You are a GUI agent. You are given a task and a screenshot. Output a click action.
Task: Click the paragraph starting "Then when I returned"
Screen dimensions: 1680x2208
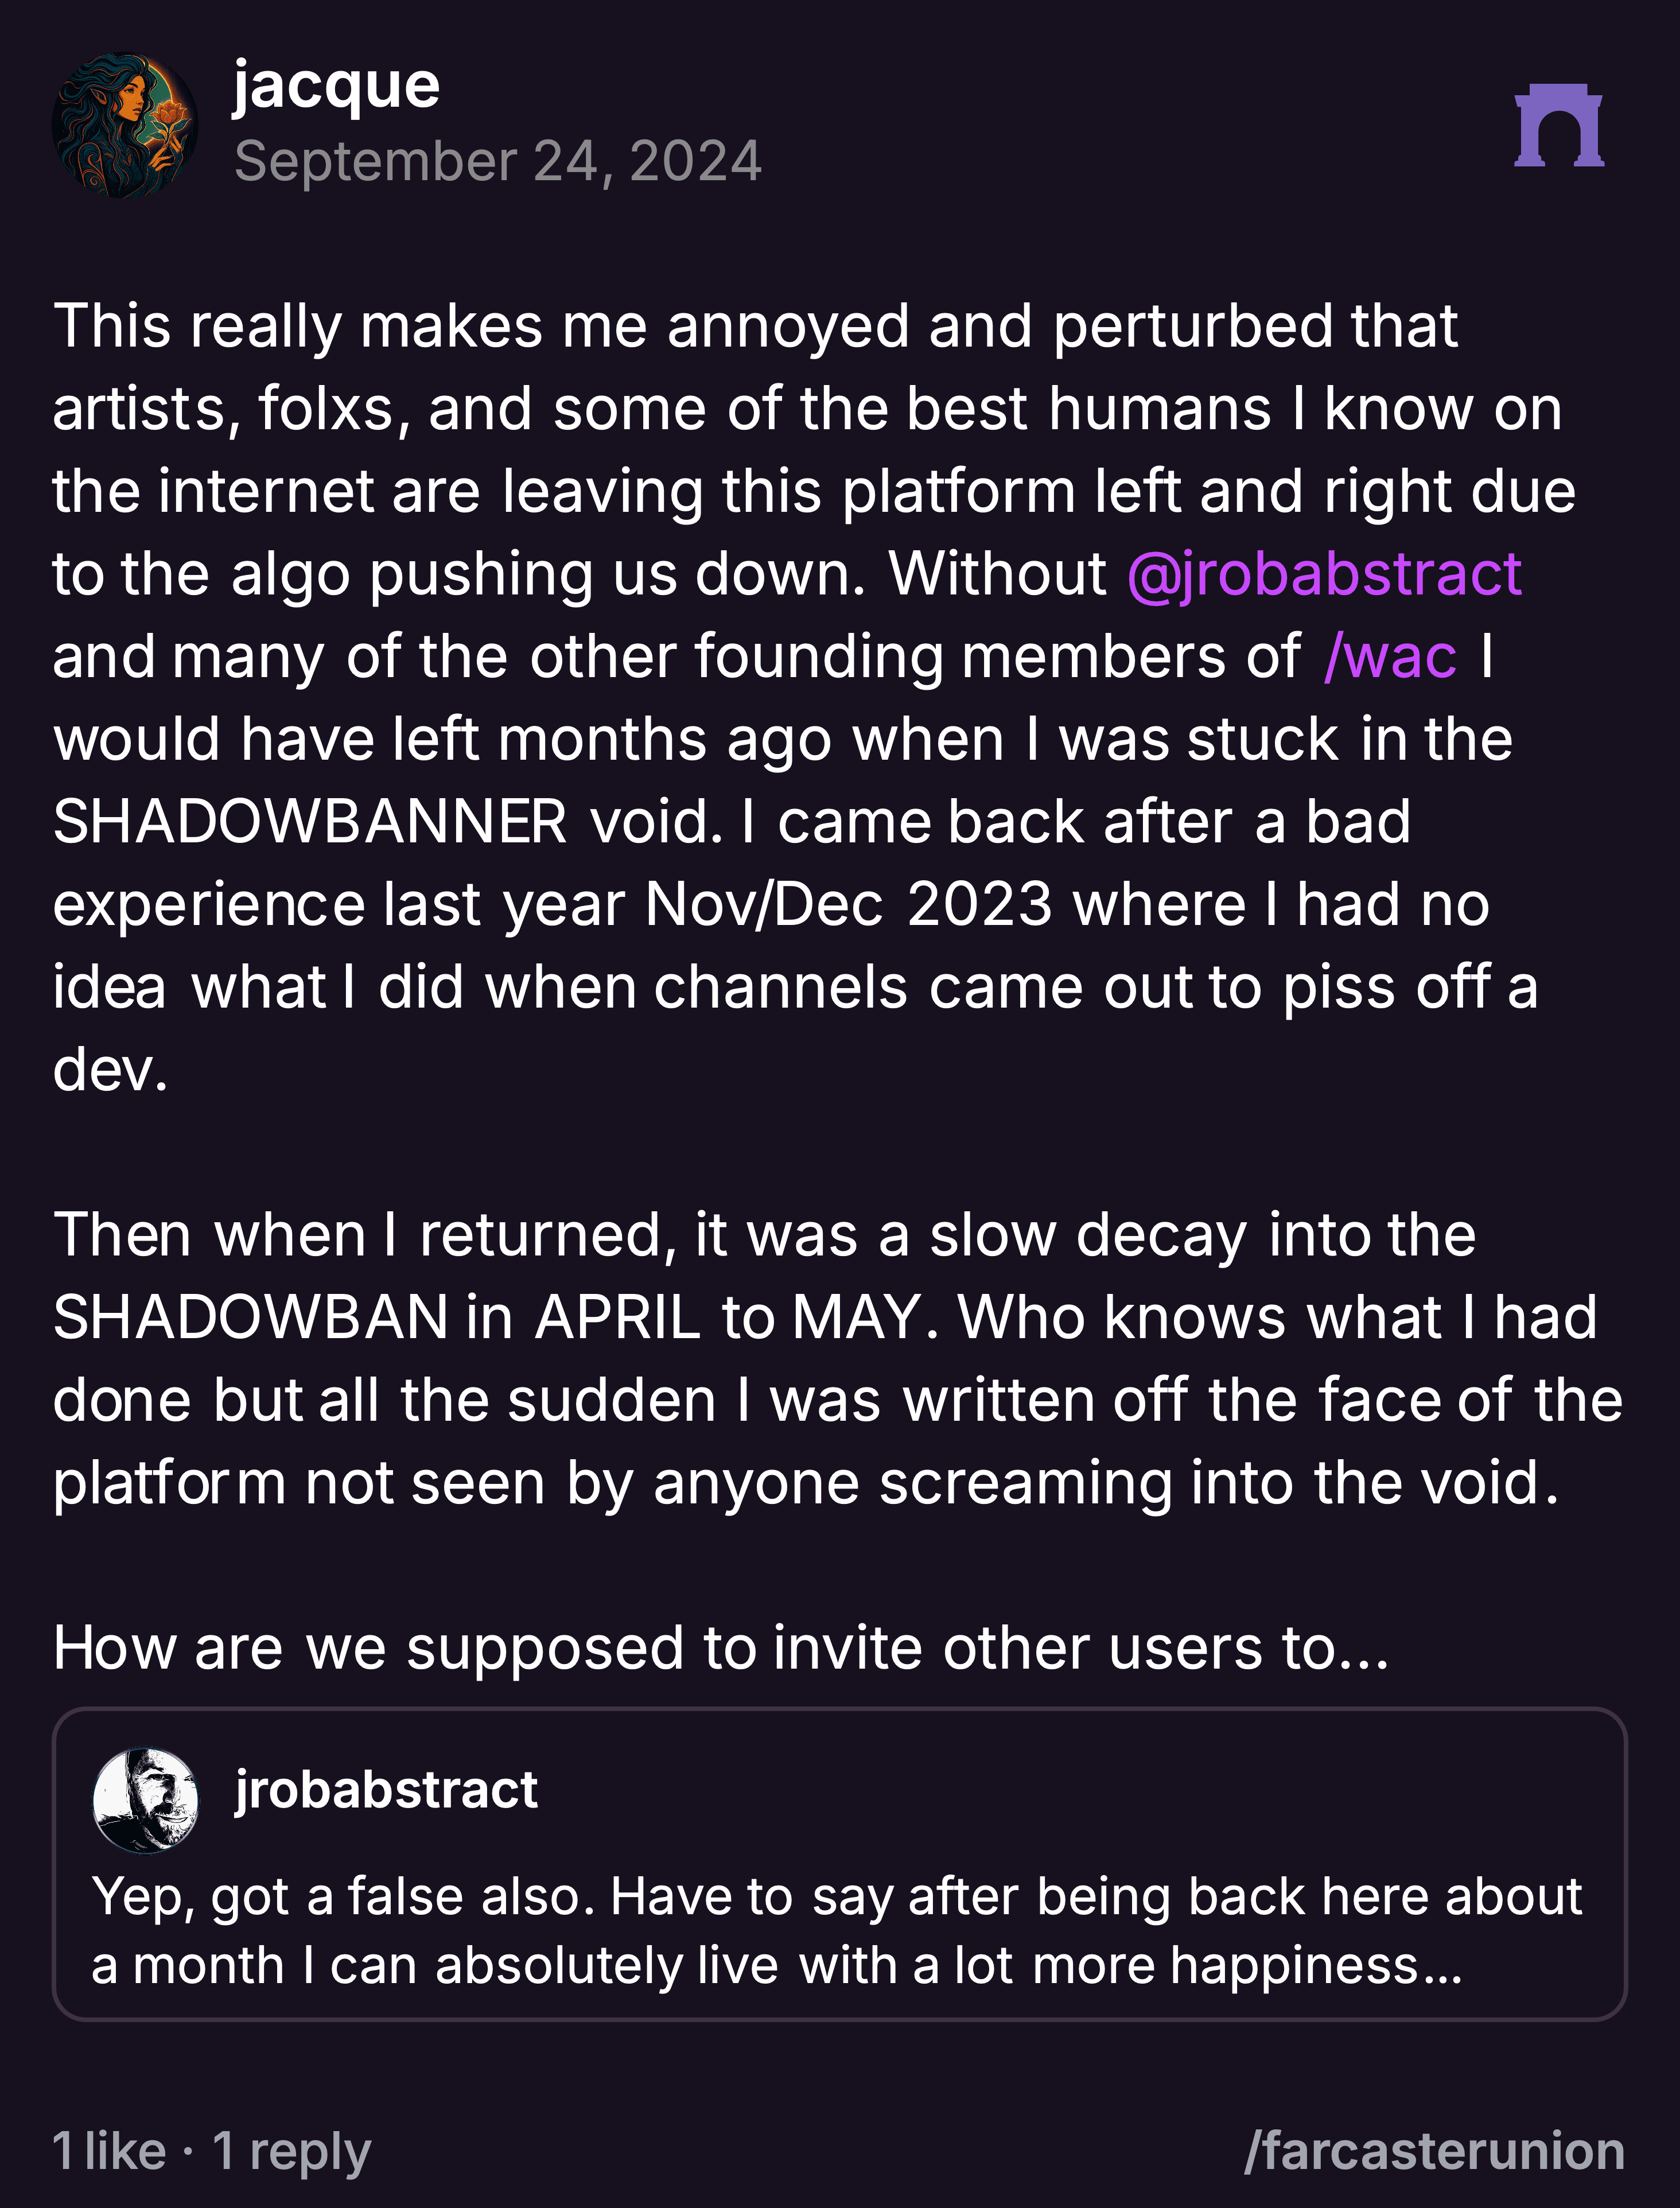pos(838,1359)
